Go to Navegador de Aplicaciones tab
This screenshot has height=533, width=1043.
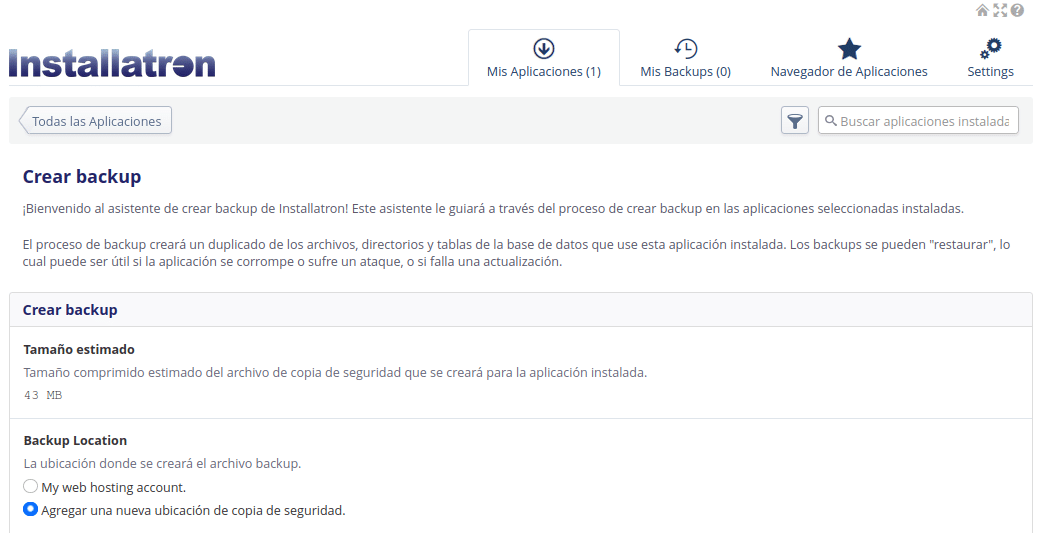click(x=849, y=71)
